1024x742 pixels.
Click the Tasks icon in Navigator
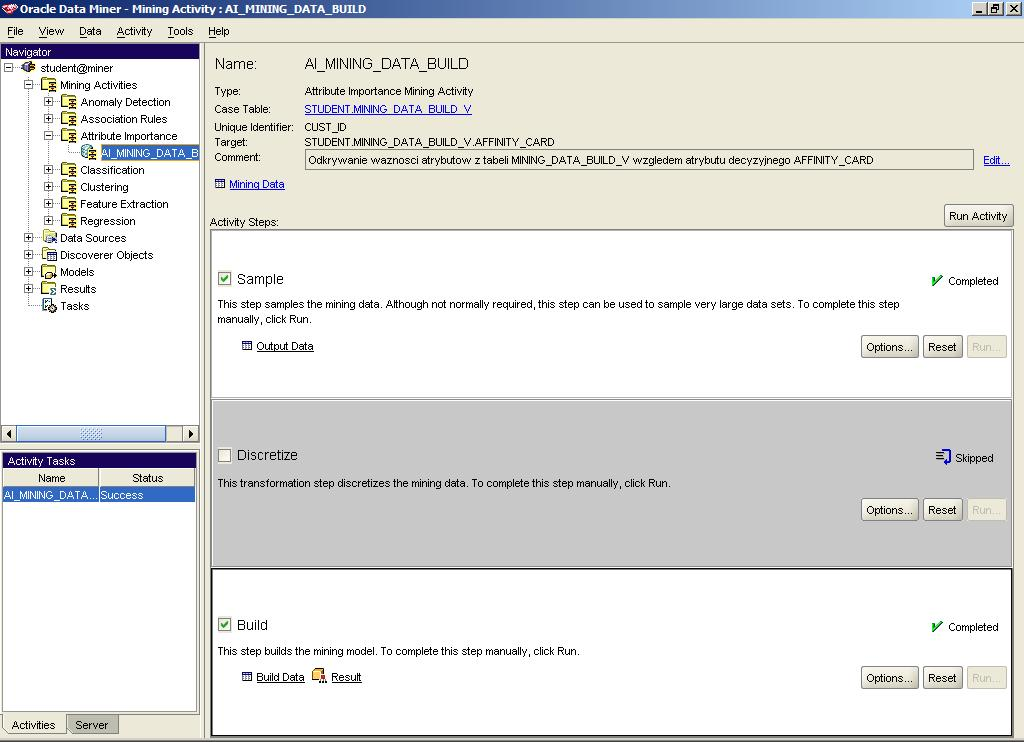point(50,305)
